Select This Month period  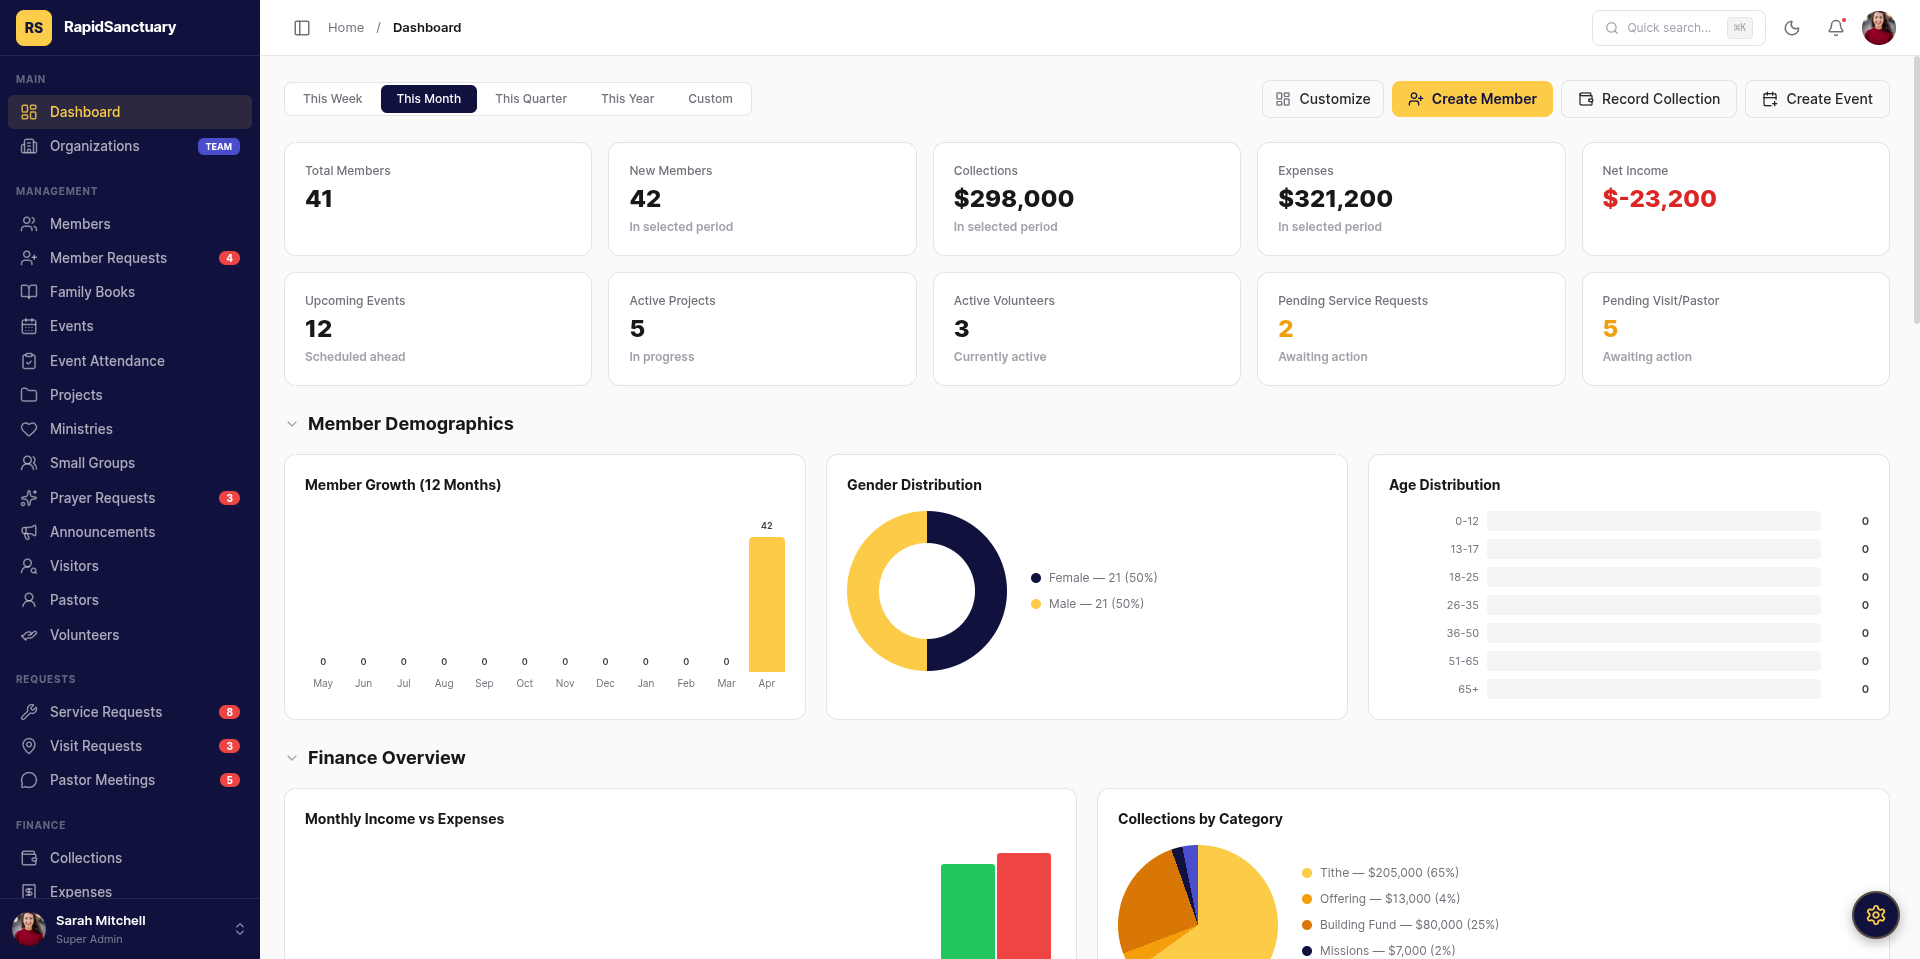[429, 99]
